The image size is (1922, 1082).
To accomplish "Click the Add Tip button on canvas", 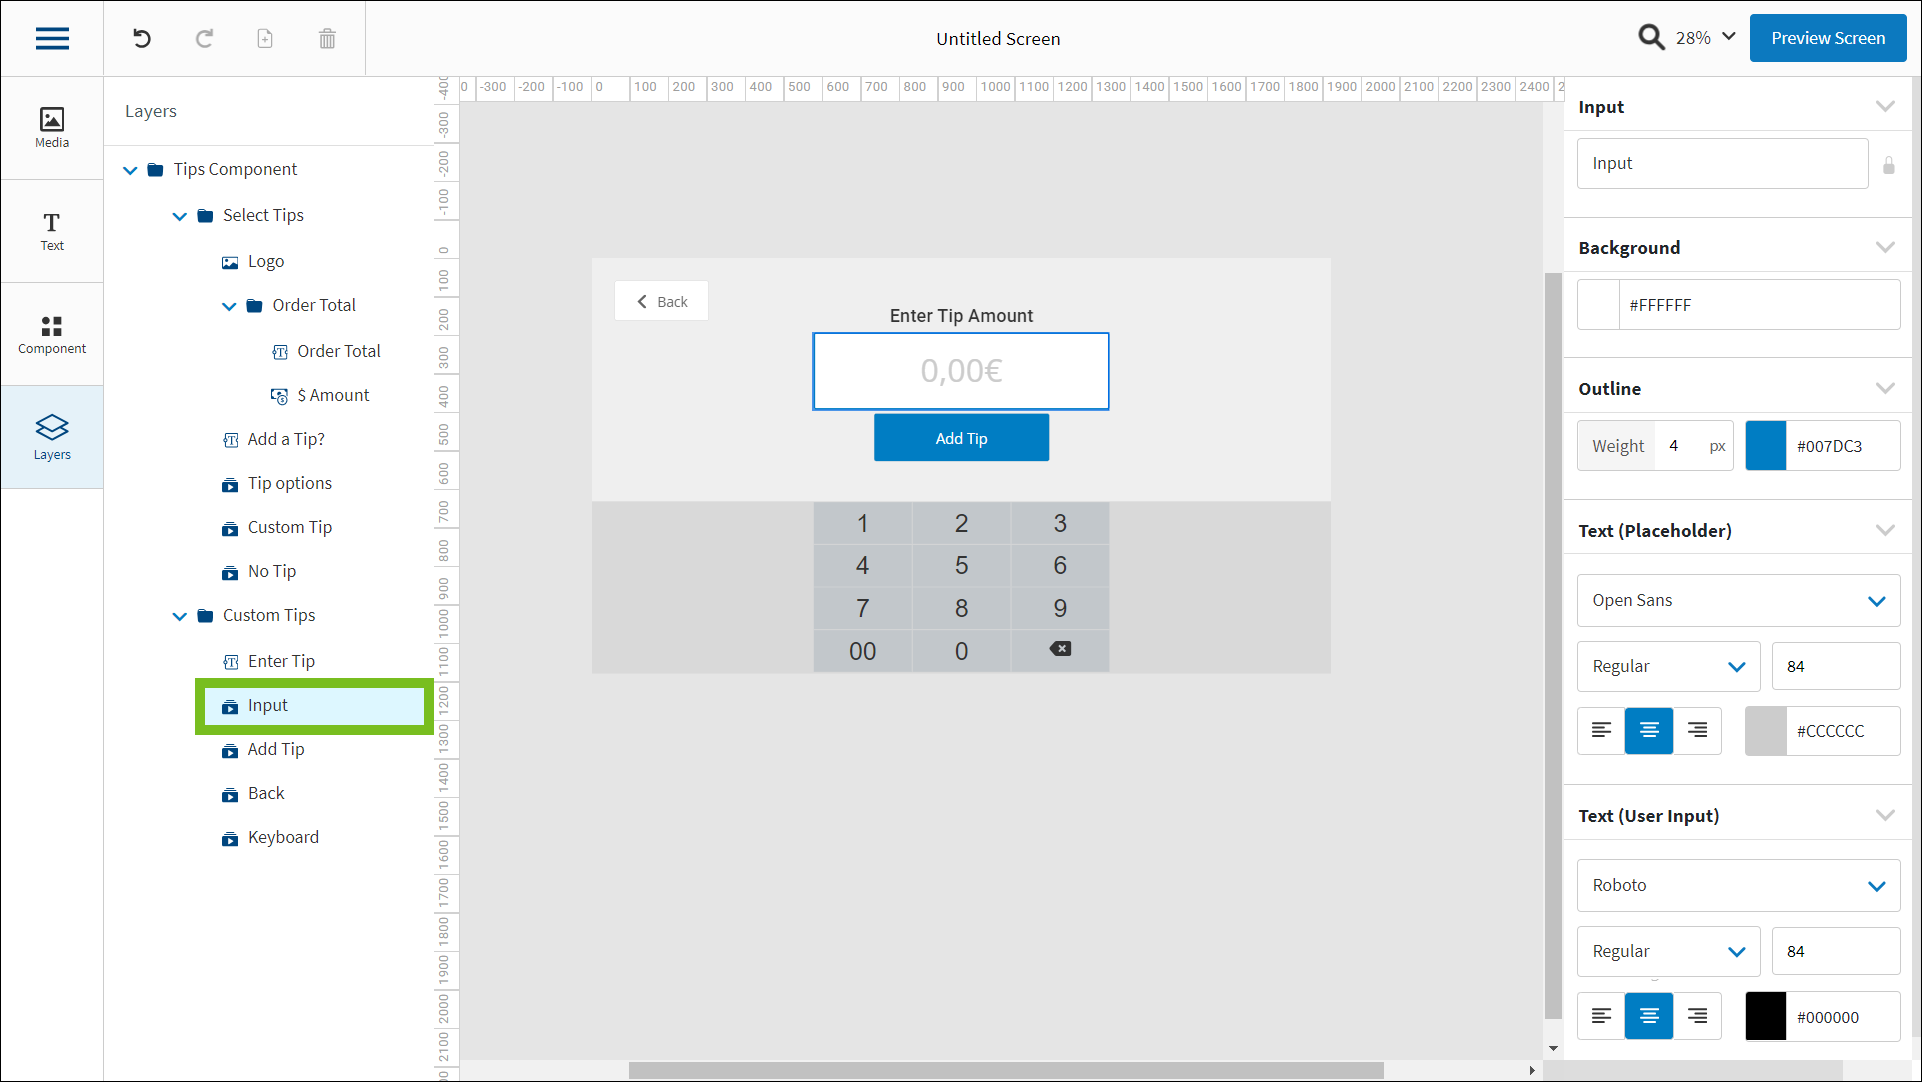I will click(961, 438).
